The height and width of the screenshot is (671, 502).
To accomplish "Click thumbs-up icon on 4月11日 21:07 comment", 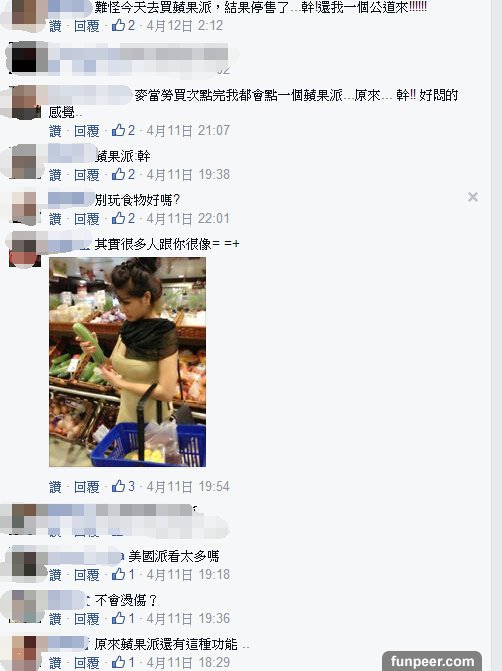I will tap(118, 130).
